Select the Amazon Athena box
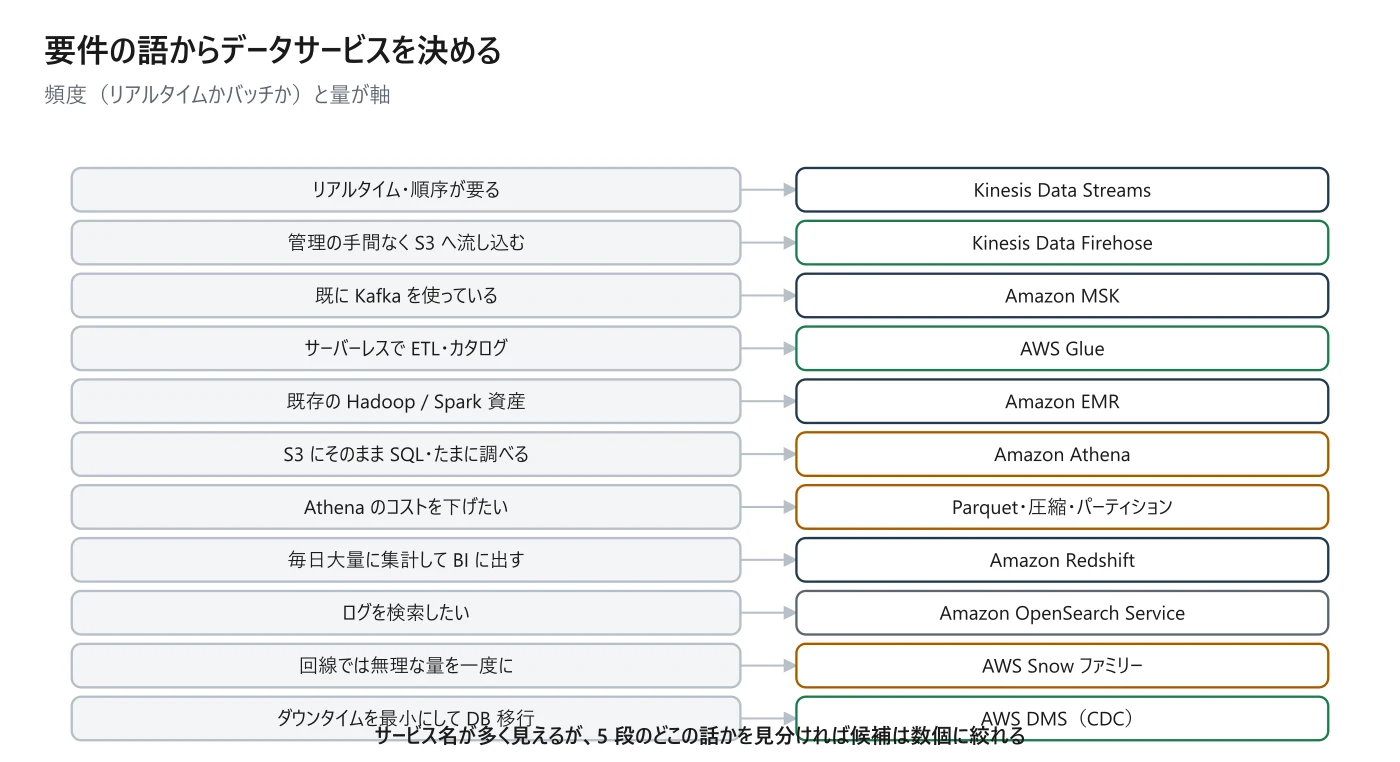 (1062, 454)
